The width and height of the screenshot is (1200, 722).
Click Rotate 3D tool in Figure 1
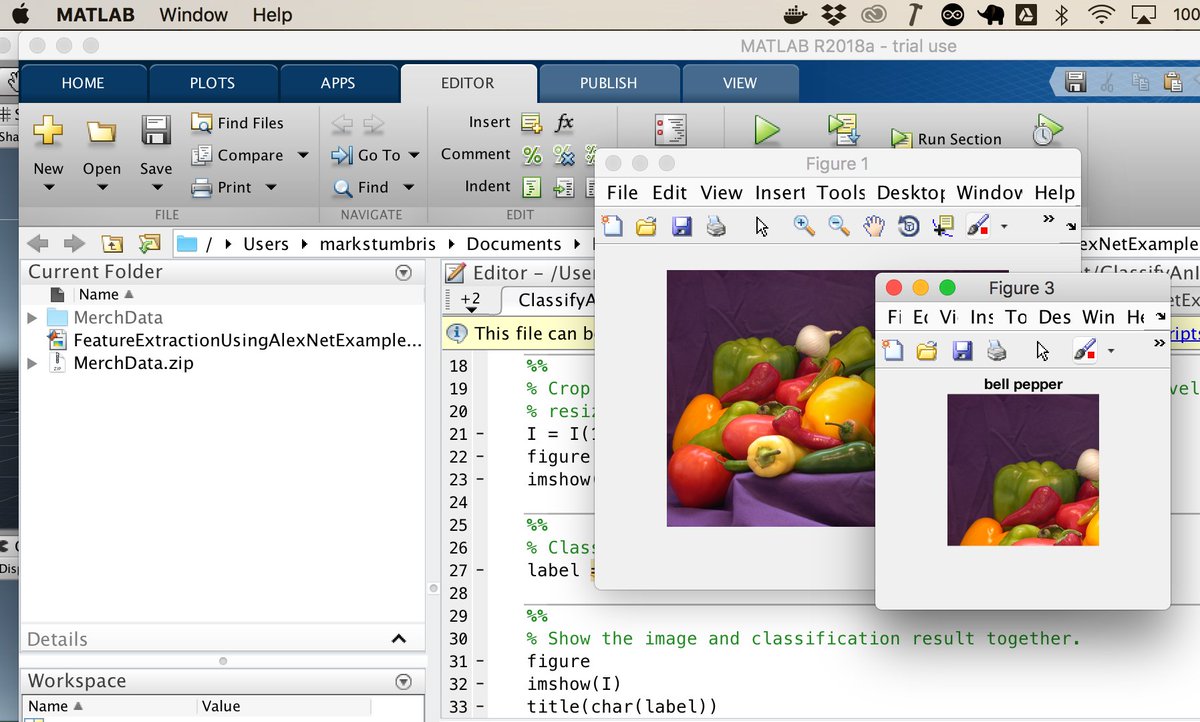click(908, 227)
